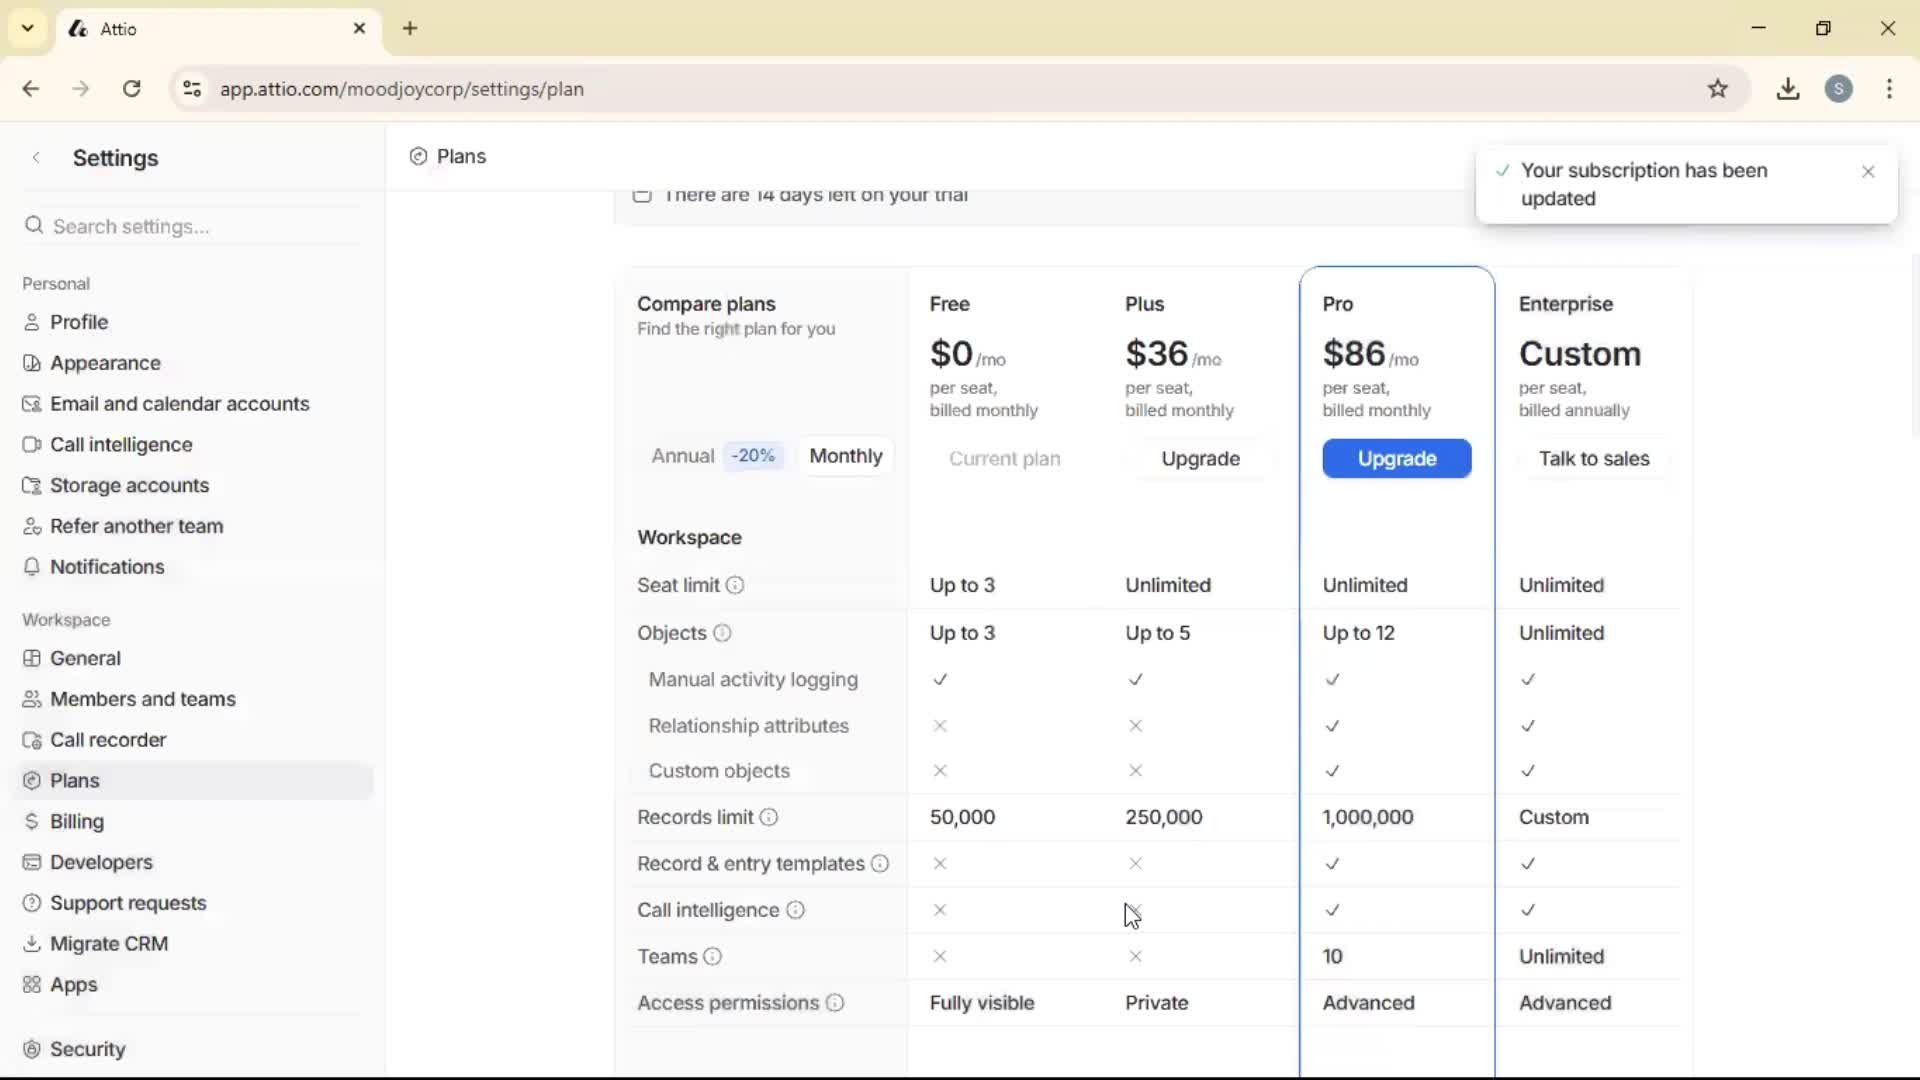Open Storage accounts settings
1920x1080 pixels.
[x=129, y=485]
